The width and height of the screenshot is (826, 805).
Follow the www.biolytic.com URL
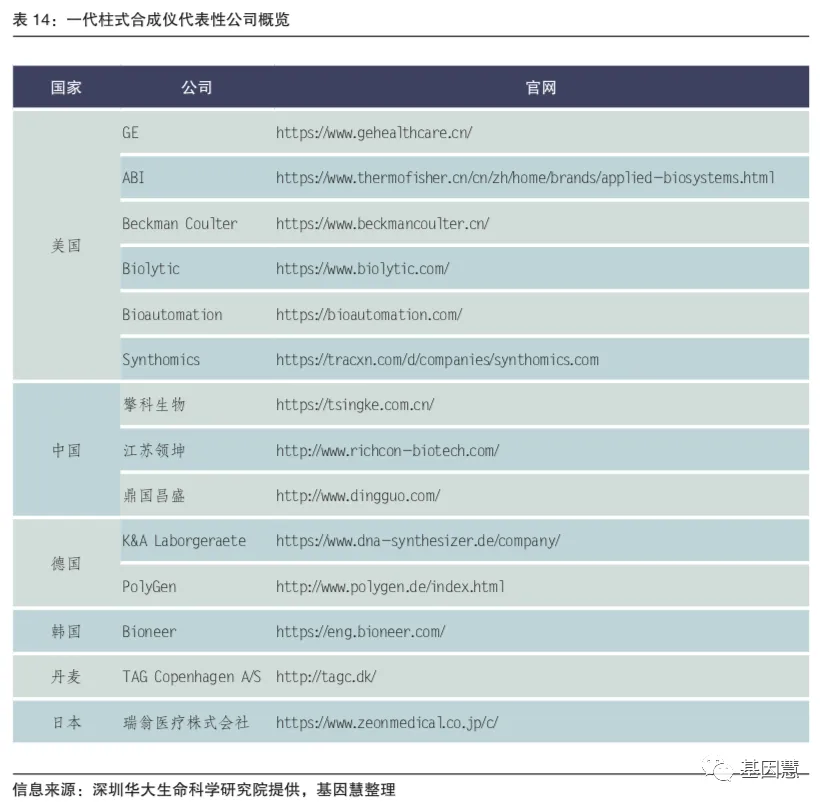362,269
